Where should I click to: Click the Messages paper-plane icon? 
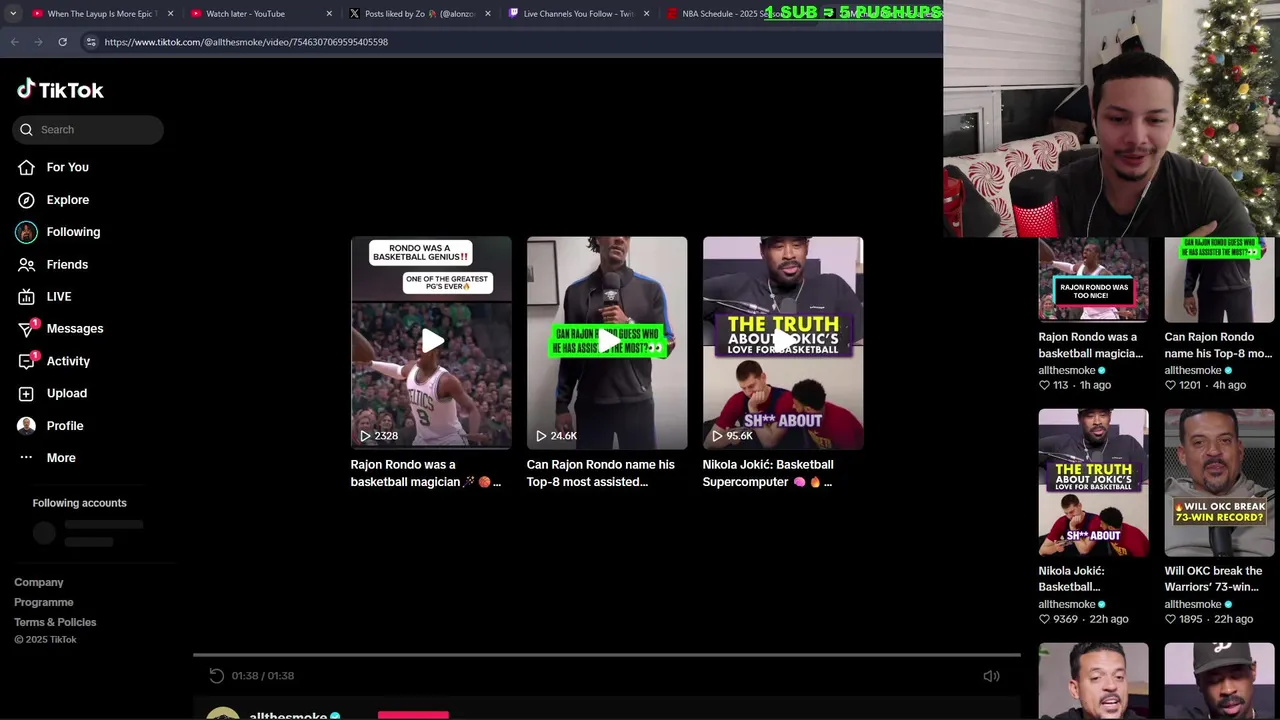pyautogui.click(x=26, y=329)
